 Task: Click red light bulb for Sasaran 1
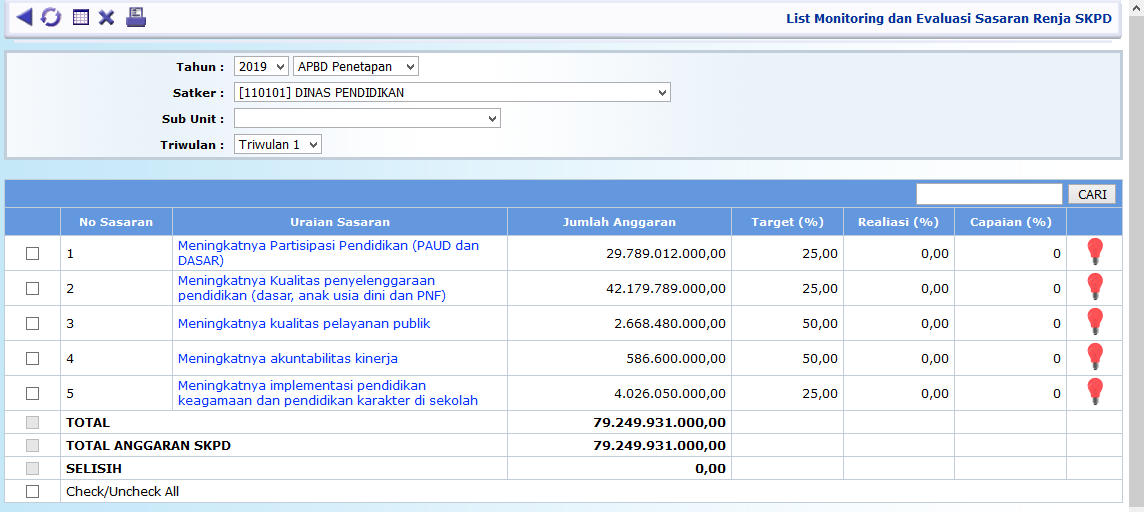(1095, 252)
